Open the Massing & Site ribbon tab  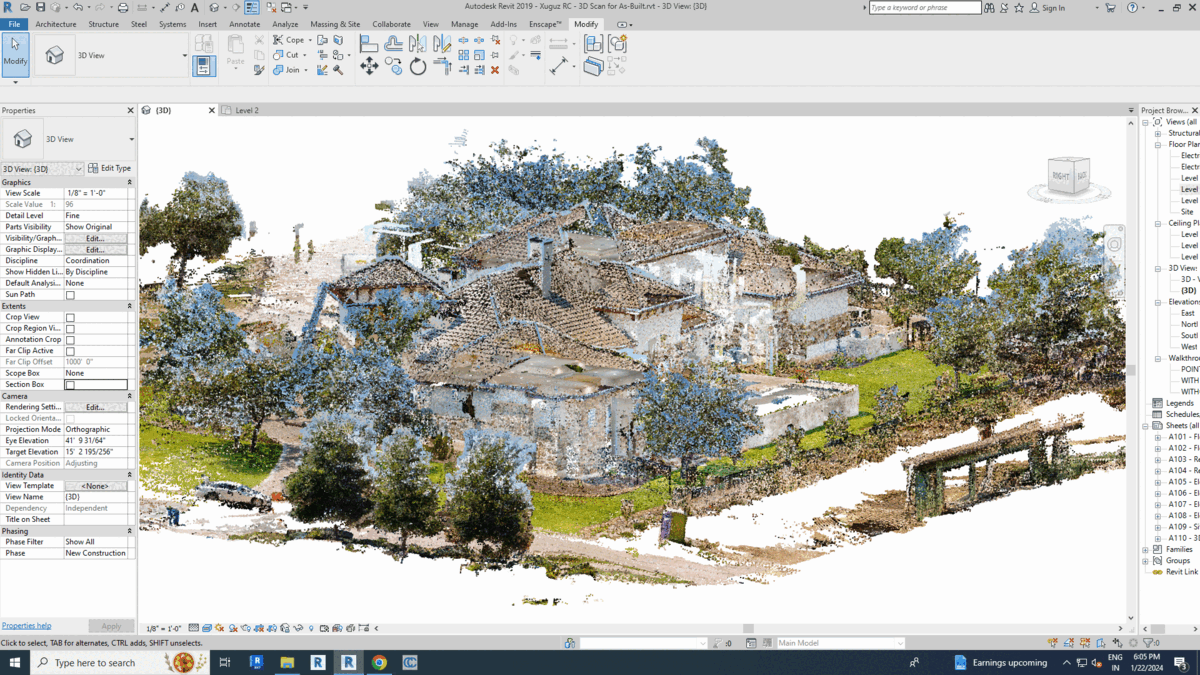(334, 24)
